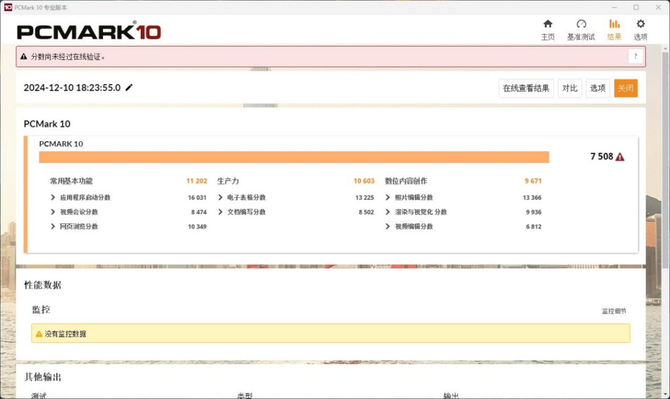Click the 在线查看结果 button

point(526,88)
